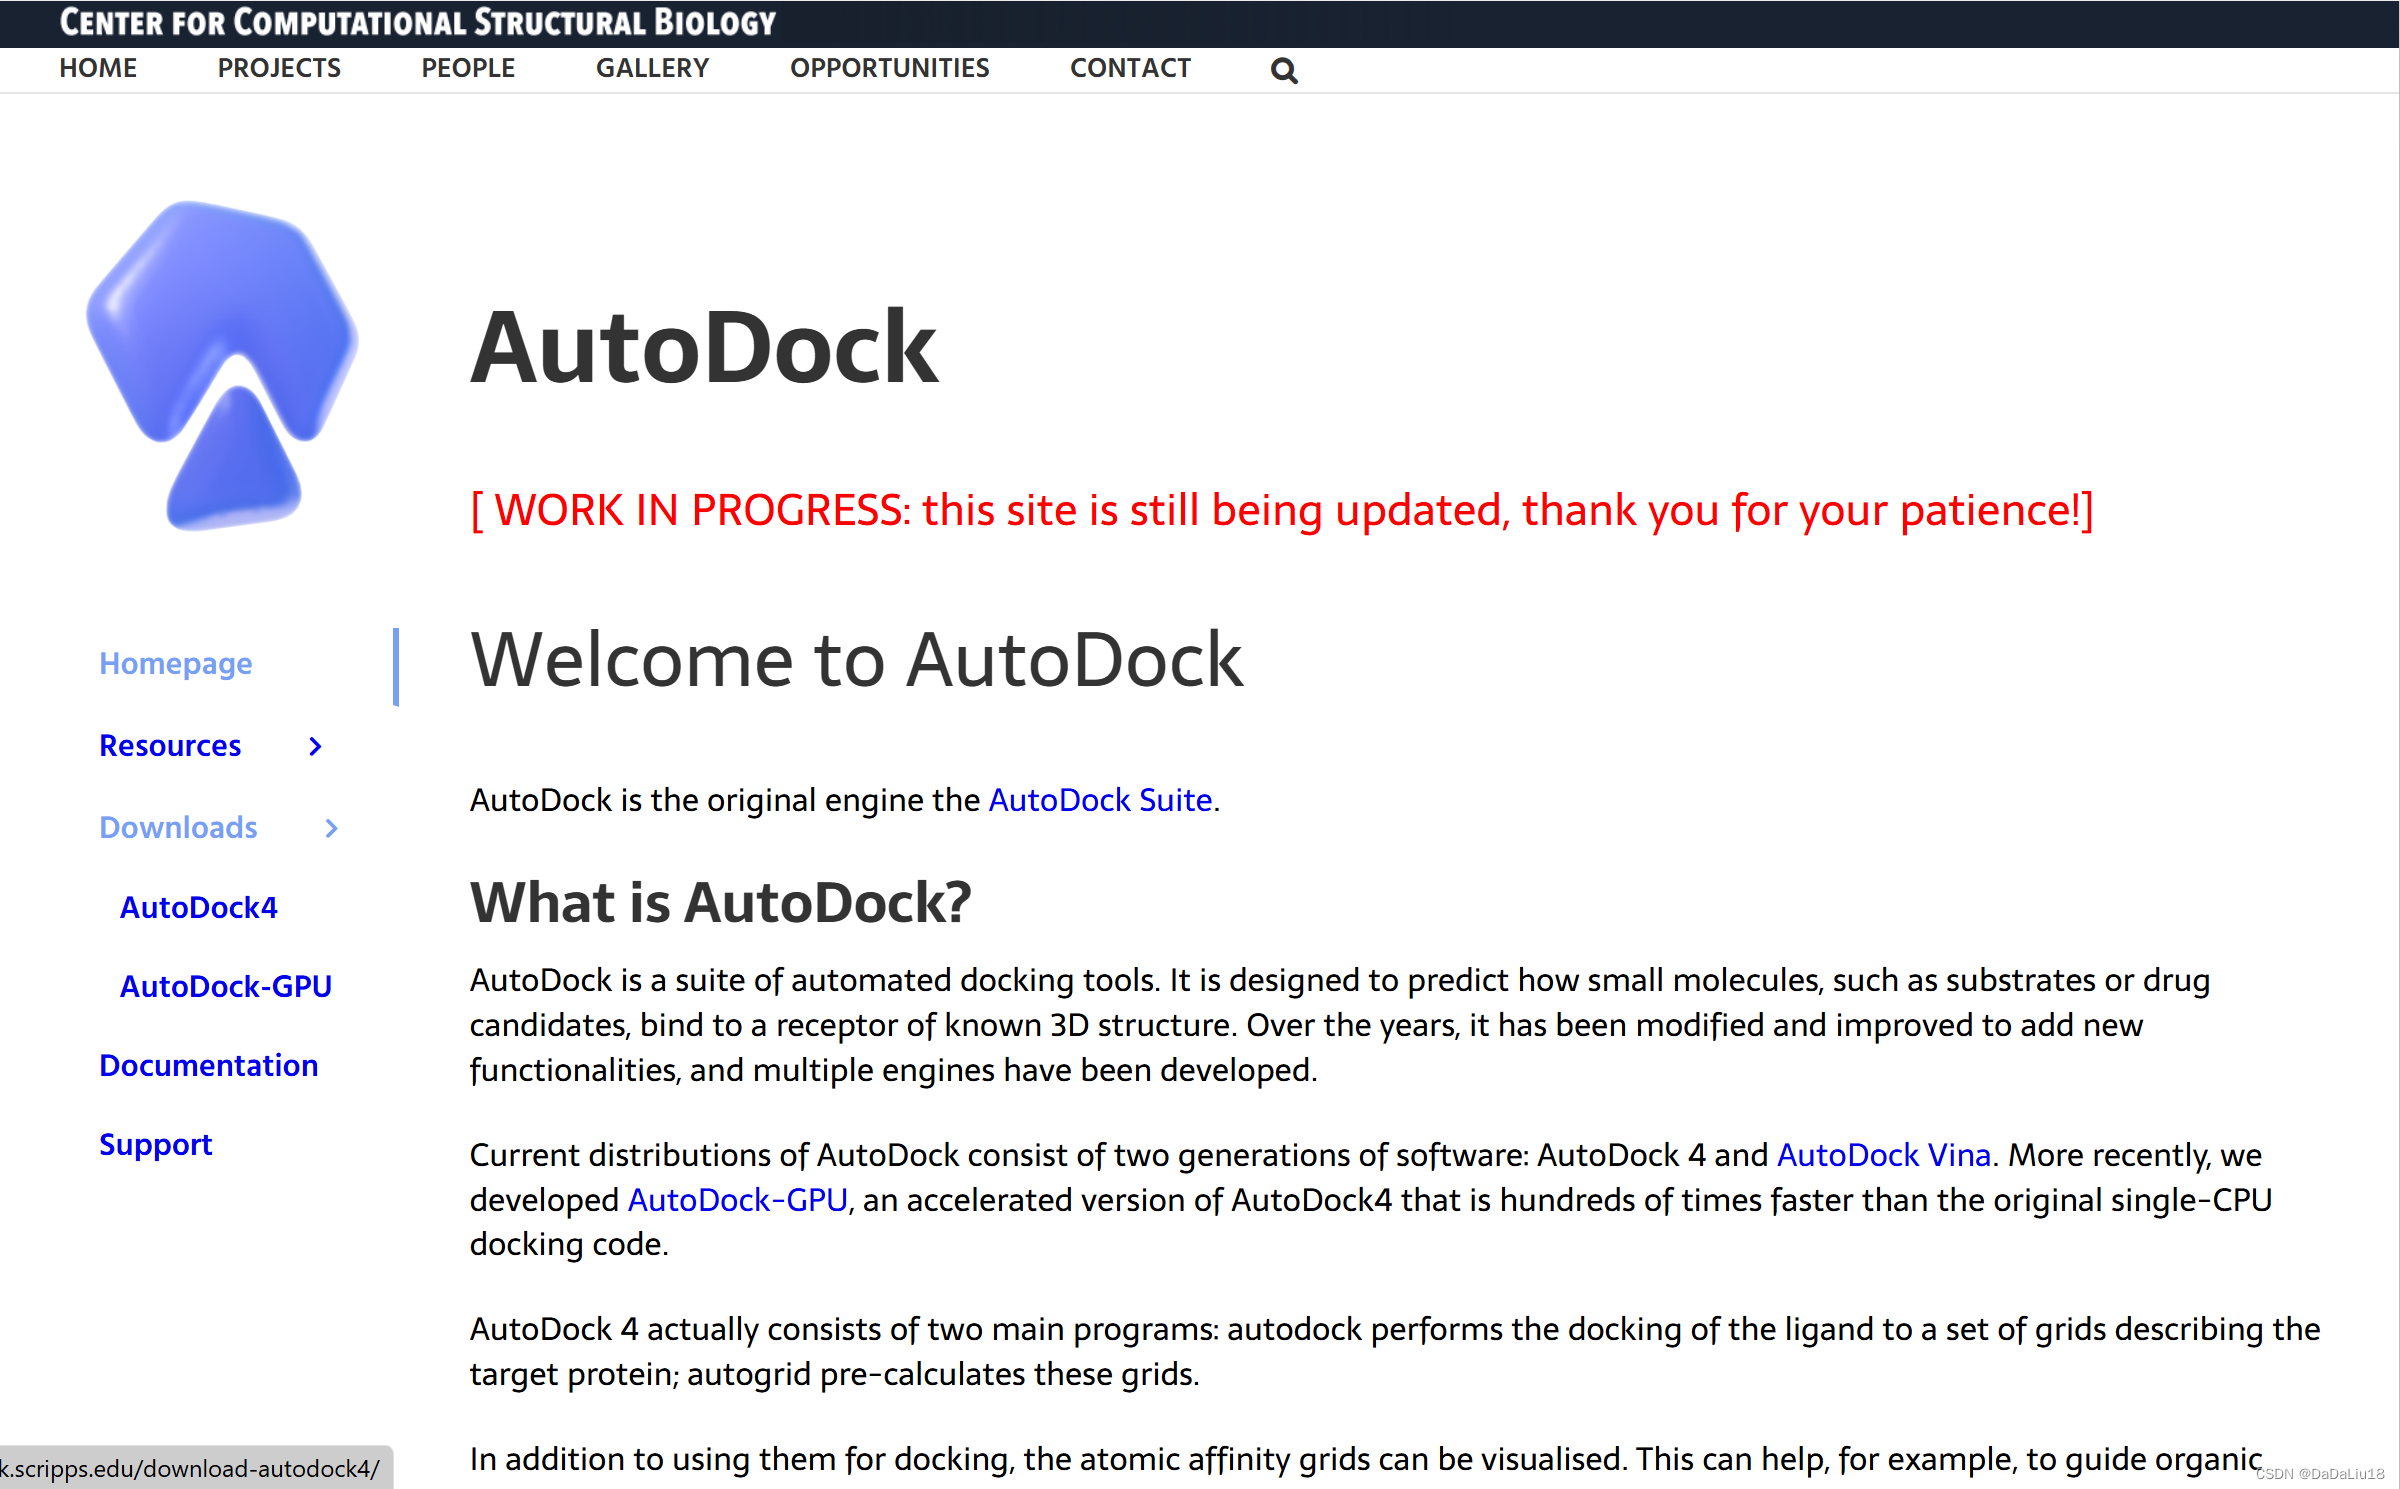This screenshot has height=1489, width=2400.
Task: Select Homepage in the sidebar
Action: coord(175,663)
